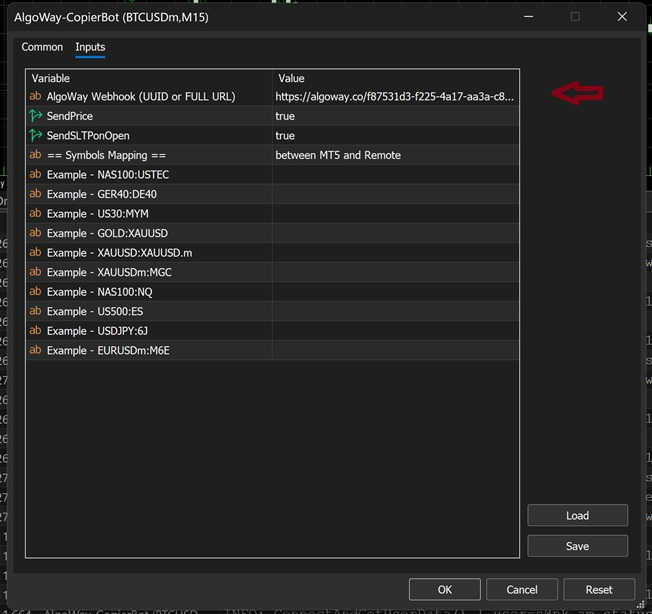This screenshot has width=652, height=614.
Task: Select the Inputs tab
Action: tap(90, 47)
